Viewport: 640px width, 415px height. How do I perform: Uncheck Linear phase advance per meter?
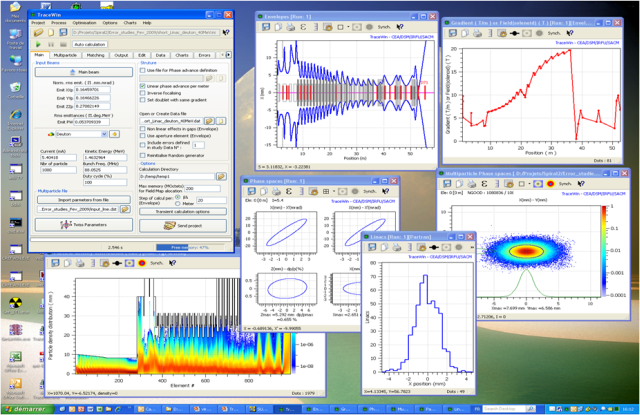coord(142,86)
